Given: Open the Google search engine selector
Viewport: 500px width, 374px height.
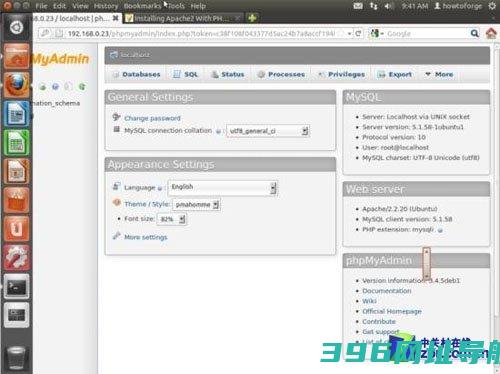Looking at the screenshot, I should (x=377, y=33).
